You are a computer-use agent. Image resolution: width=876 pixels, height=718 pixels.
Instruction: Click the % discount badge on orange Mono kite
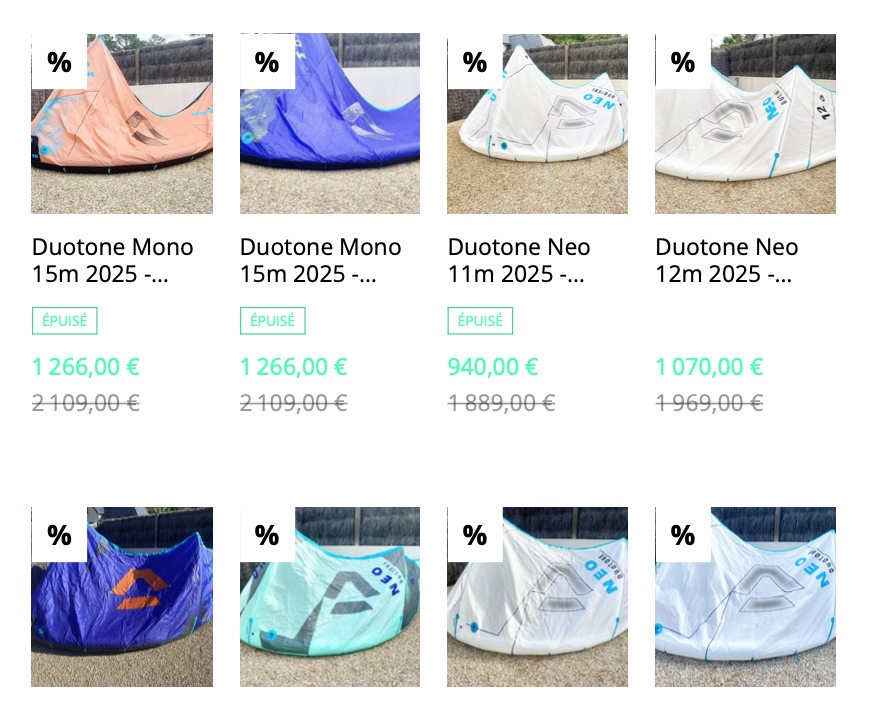pyautogui.click(x=59, y=61)
